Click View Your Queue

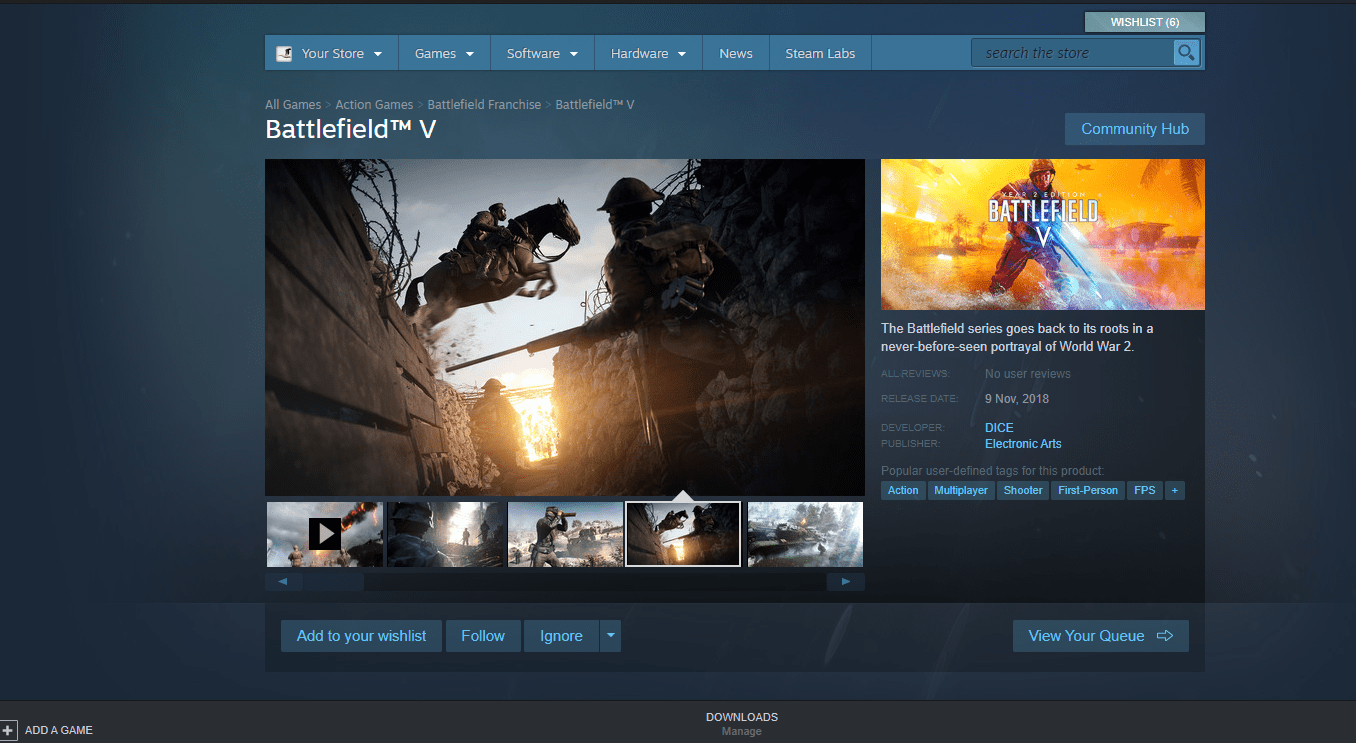coord(1101,636)
